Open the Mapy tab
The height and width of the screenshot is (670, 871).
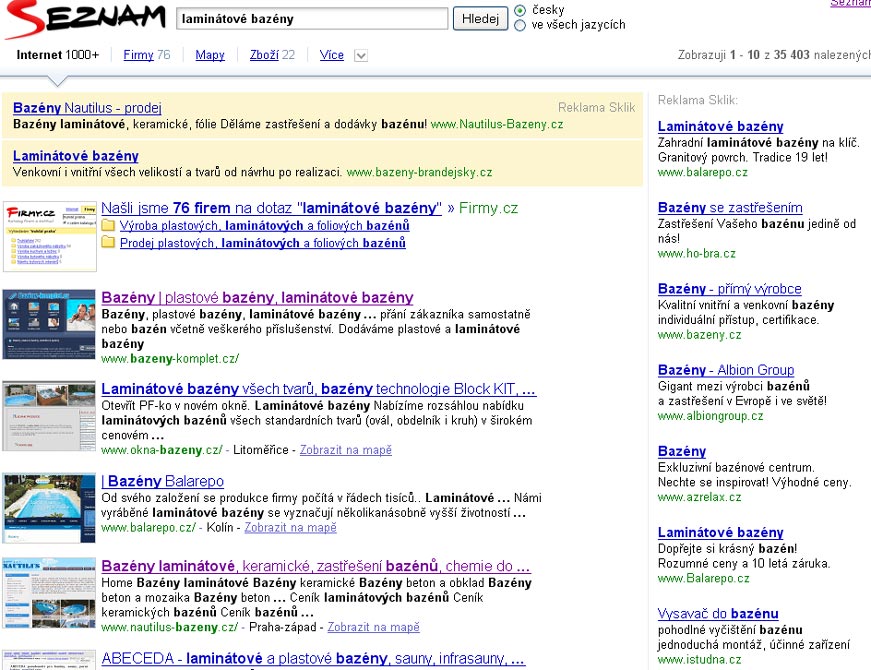(x=210, y=55)
